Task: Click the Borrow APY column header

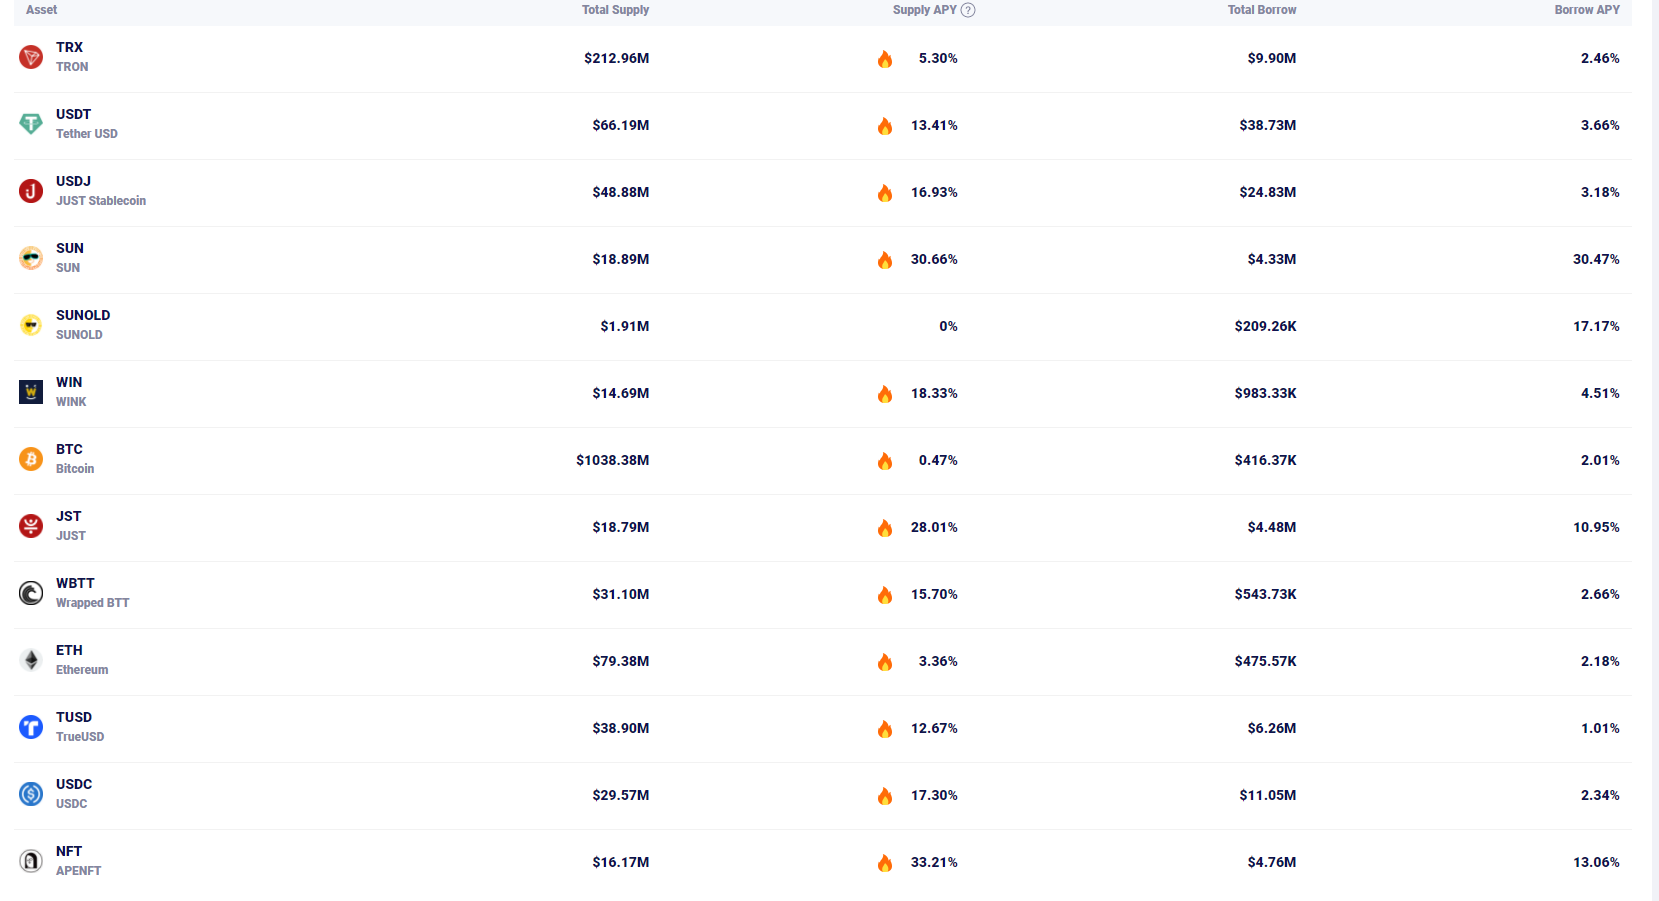Action: [1587, 10]
